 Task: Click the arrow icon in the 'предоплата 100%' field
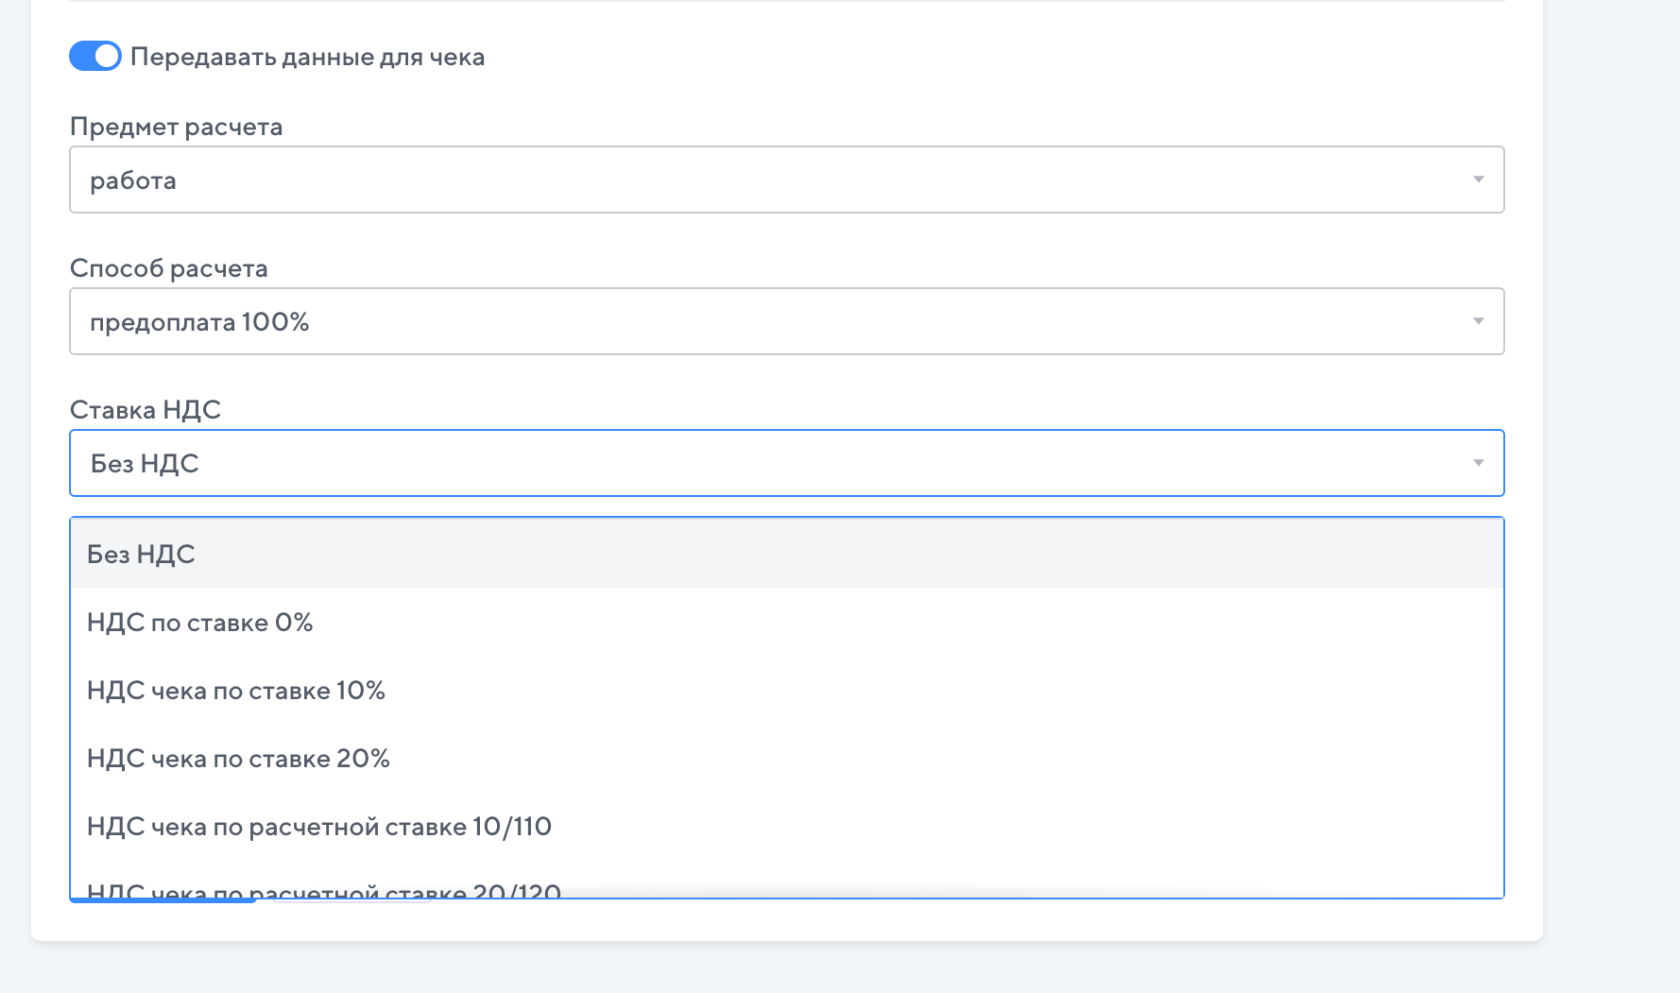coord(1478,322)
